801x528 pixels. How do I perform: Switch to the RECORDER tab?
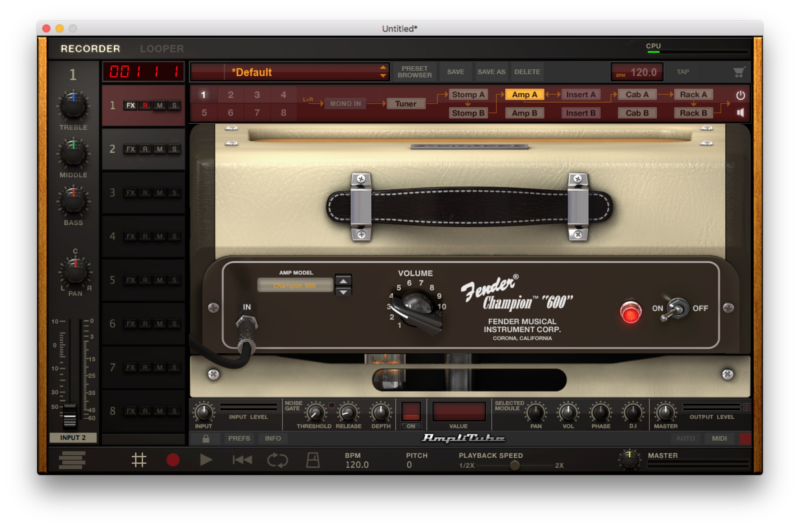pyautogui.click(x=90, y=49)
